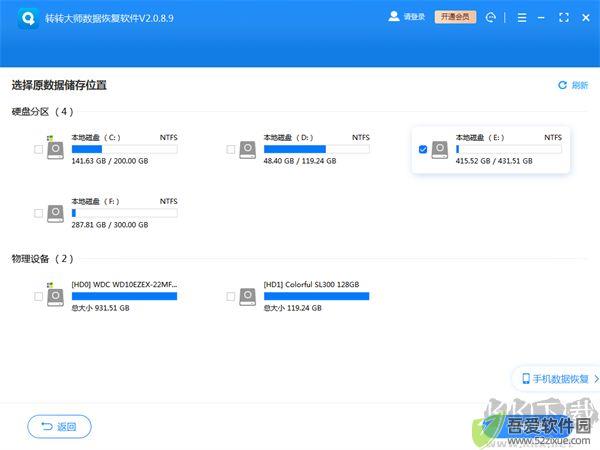Viewport: 600px width, 450px height.
Task: Check the local disk C: checkbox
Action: point(38,149)
